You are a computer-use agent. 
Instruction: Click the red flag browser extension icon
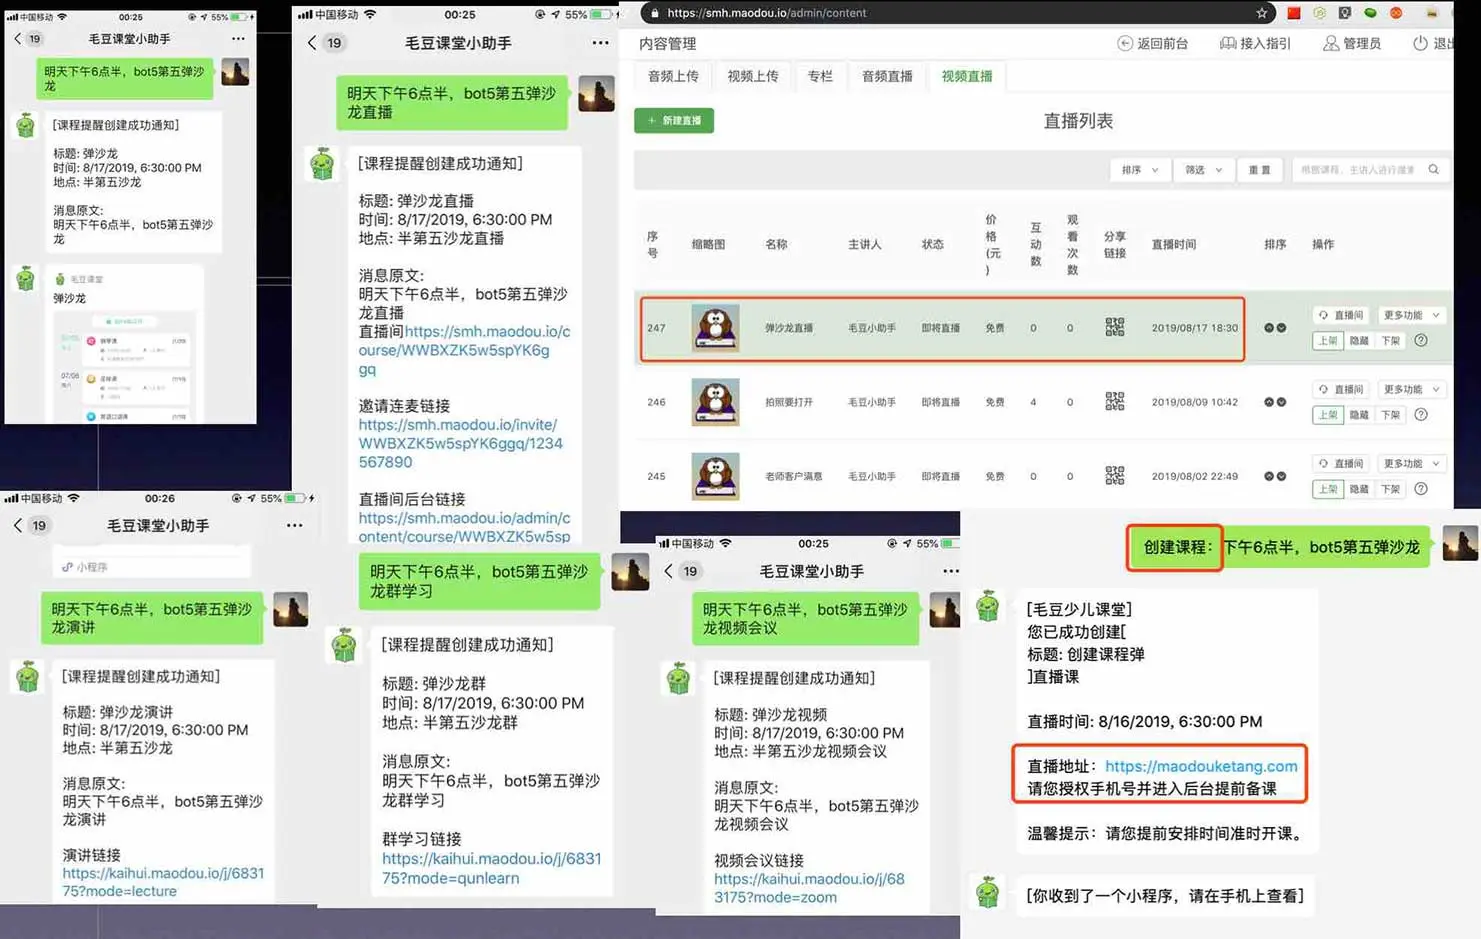click(x=1293, y=13)
